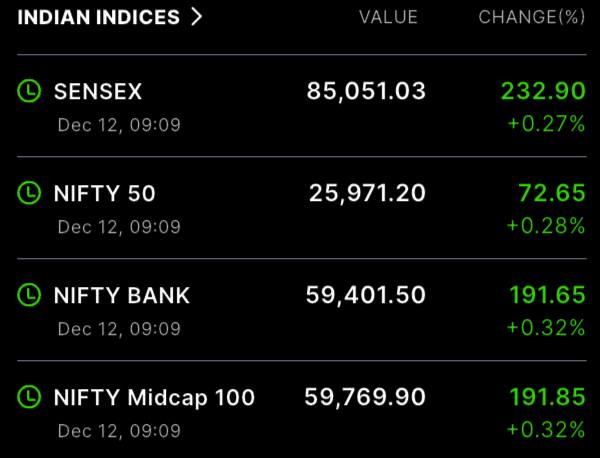
Task: Open the NIFTY 50 index name
Action: pos(104,193)
